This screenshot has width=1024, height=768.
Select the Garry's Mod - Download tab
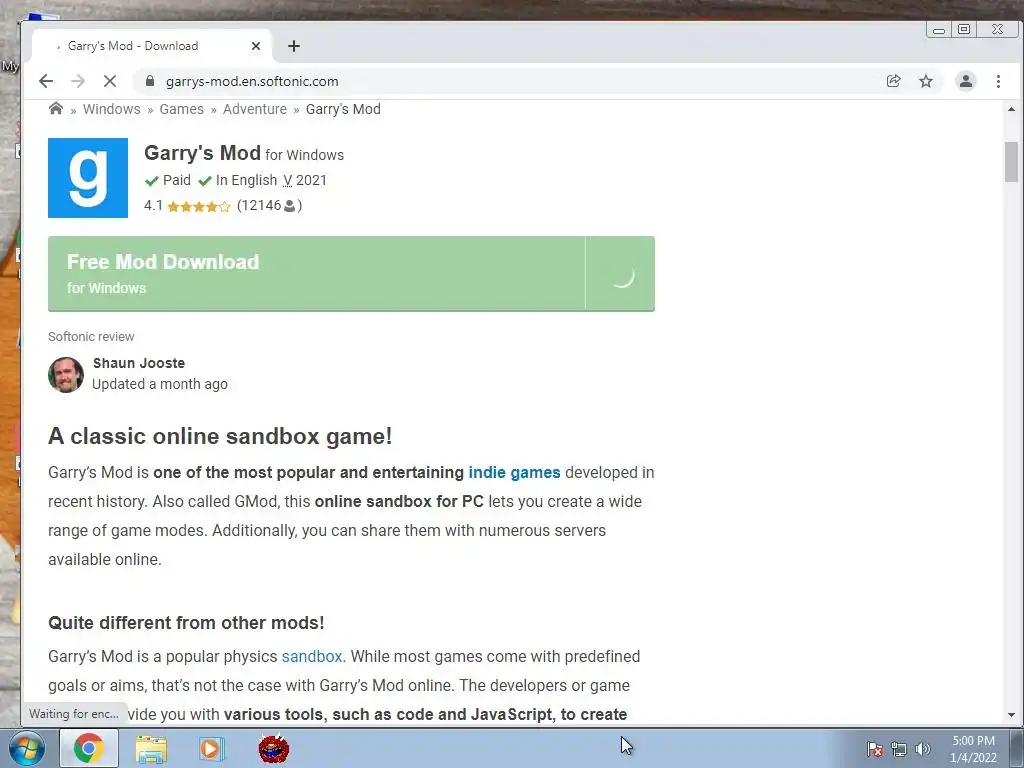(152, 46)
